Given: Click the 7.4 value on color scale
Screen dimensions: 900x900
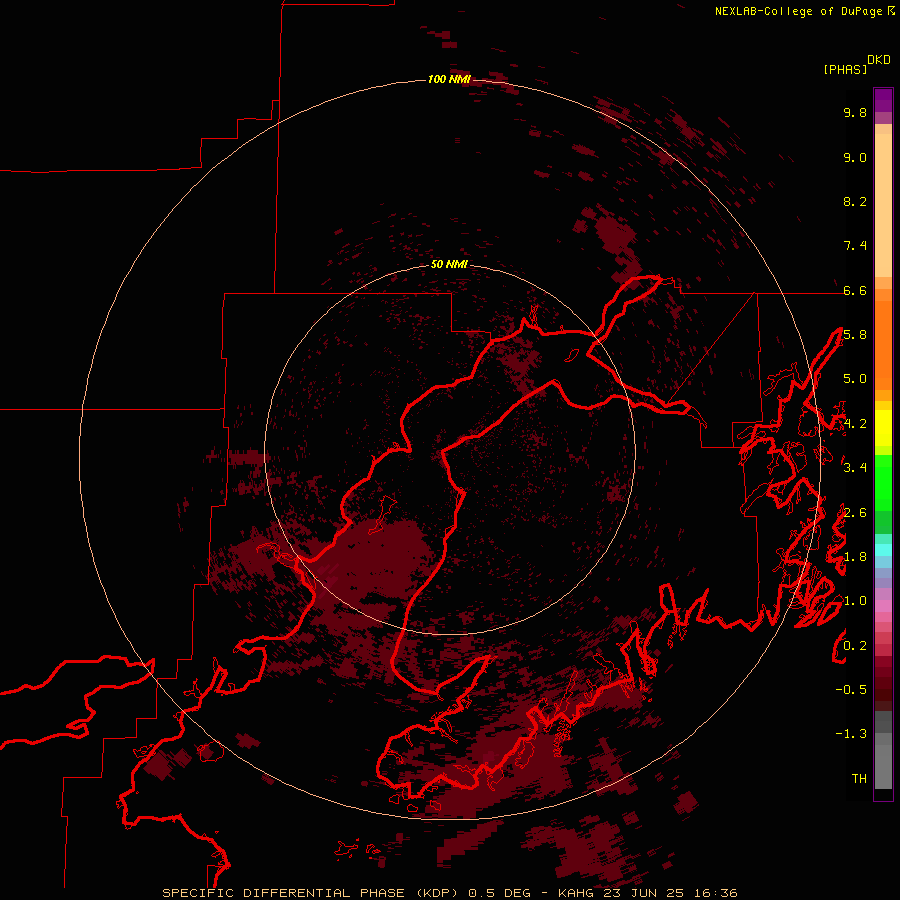Looking at the screenshot, I should click(x=855, y=246).
